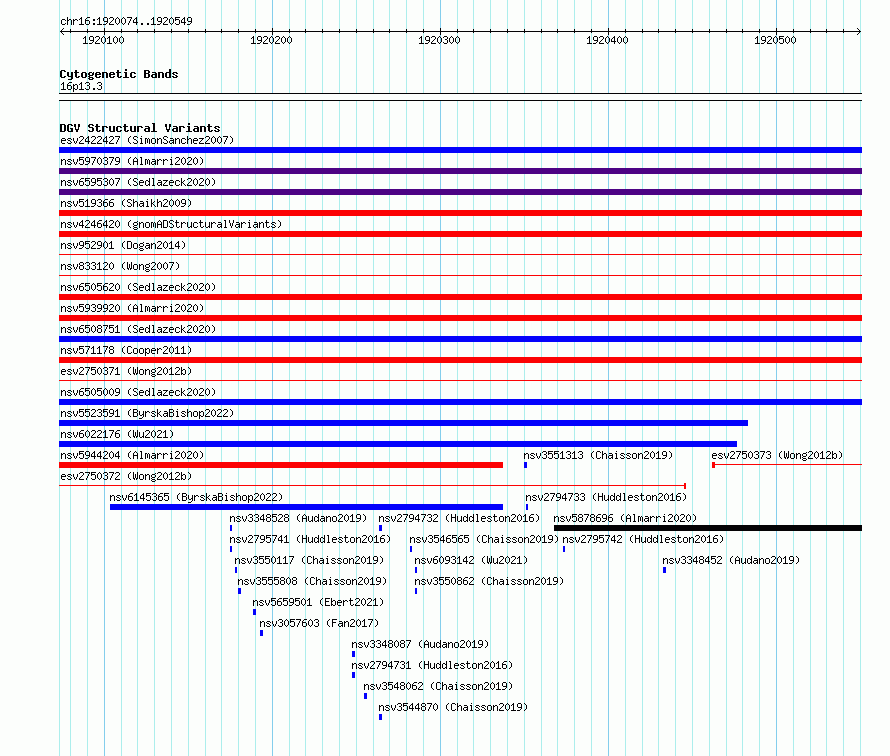Select the 16p13.3 band label
Viewport: 890px width, 756px height.
81,86
